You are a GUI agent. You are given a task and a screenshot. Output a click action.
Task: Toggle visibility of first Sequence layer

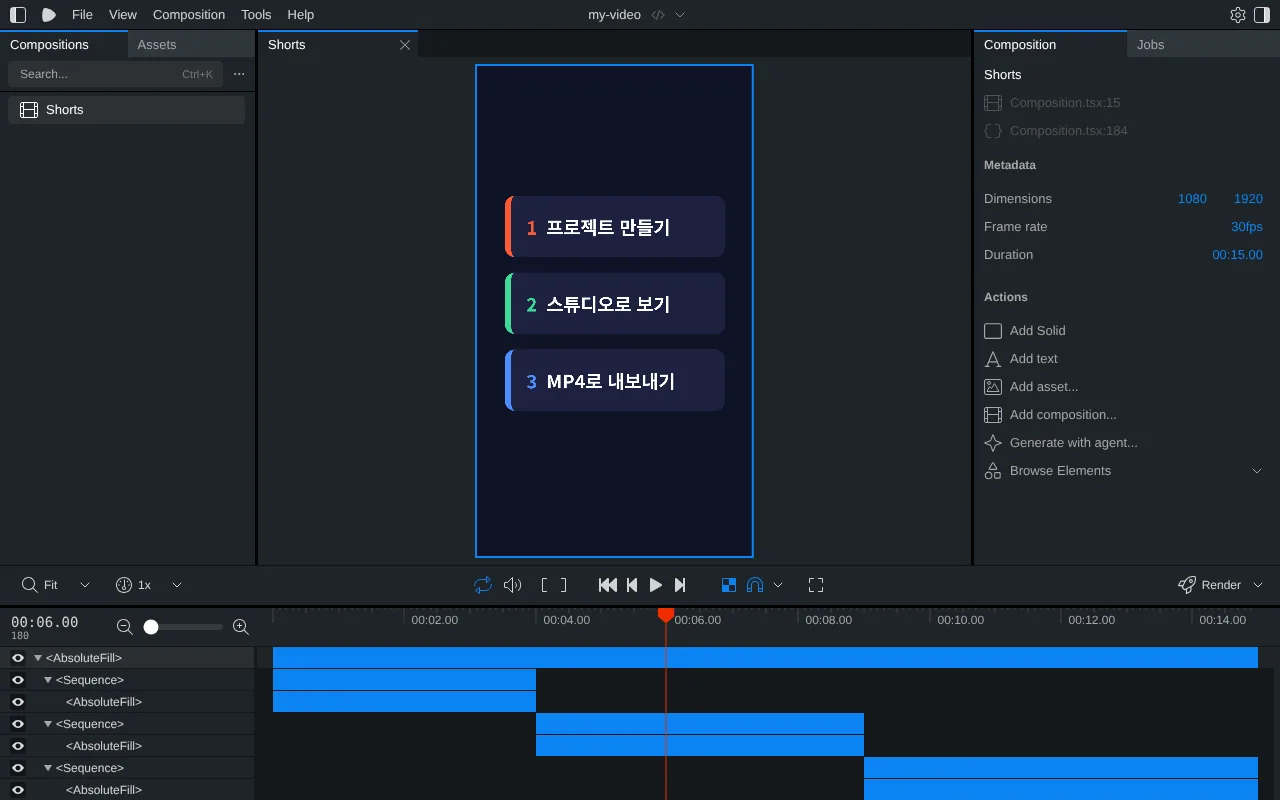[17, 680]
